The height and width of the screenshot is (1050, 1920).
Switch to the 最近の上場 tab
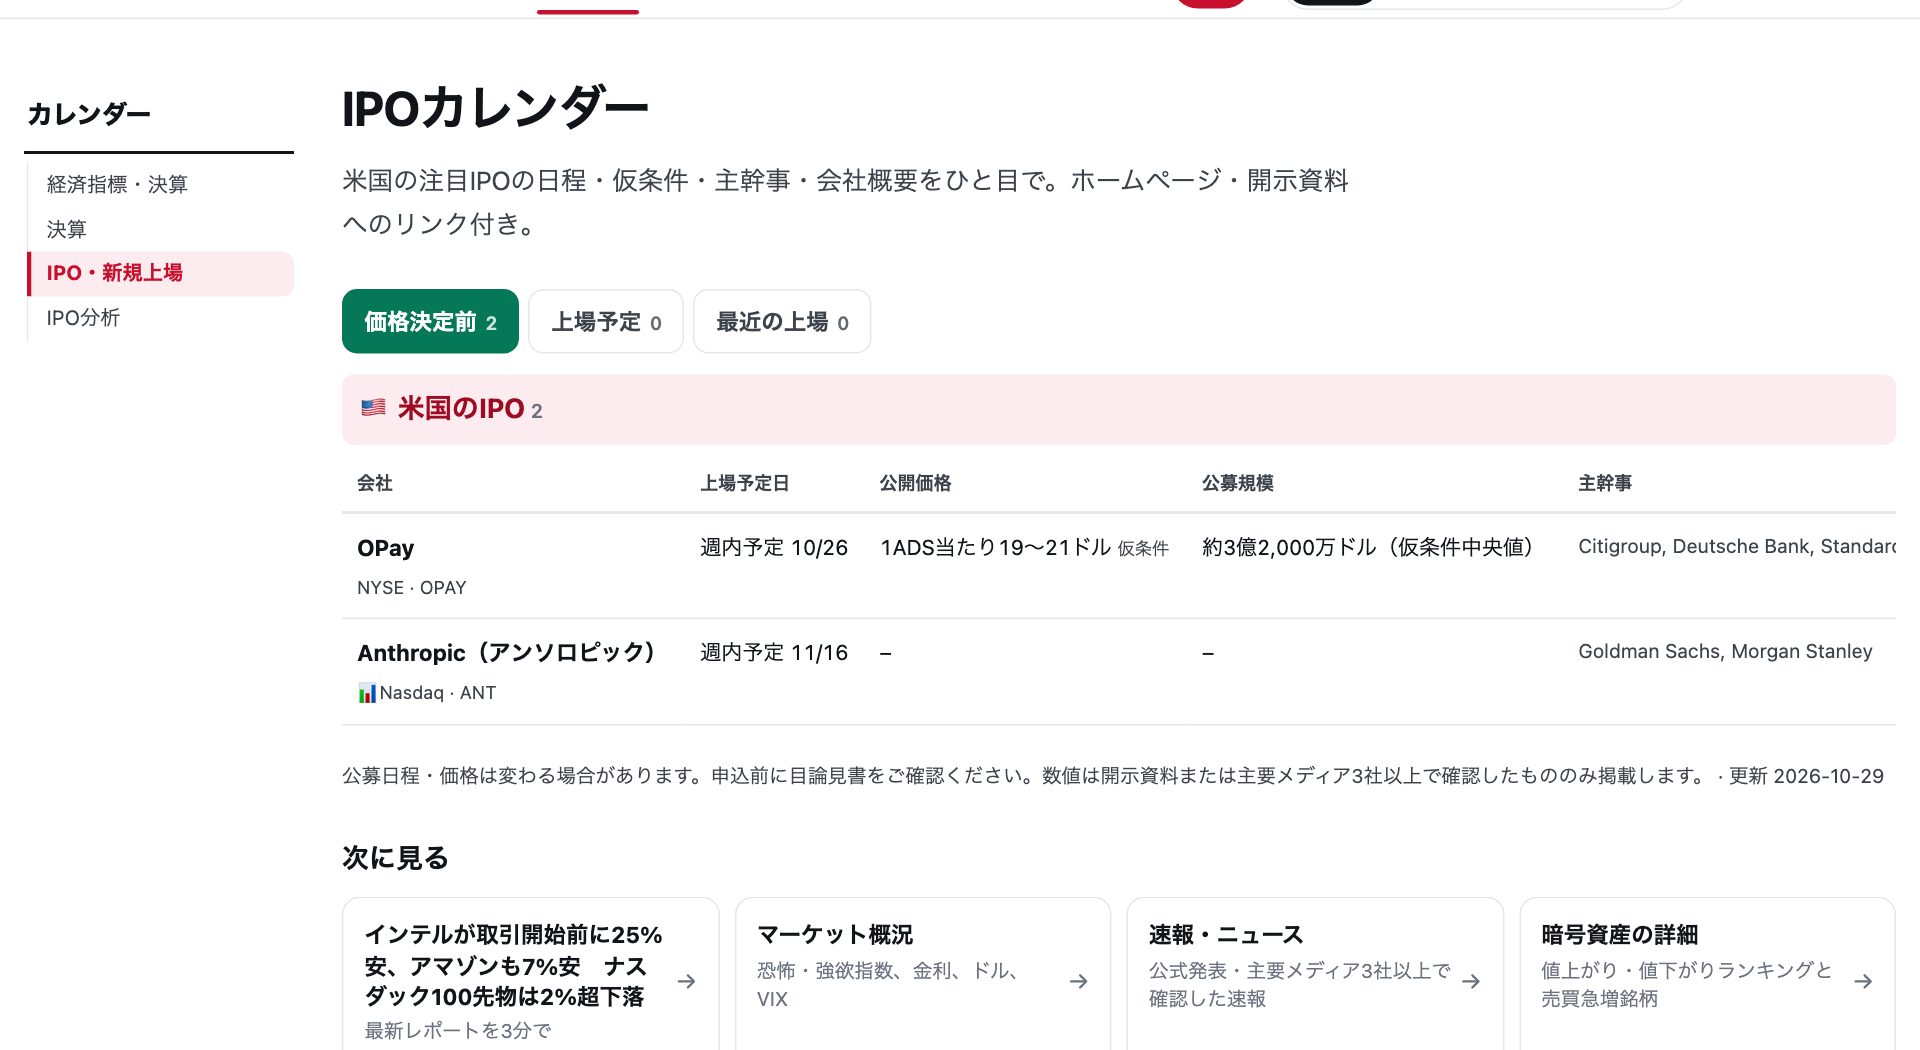(x=782, y=321)
